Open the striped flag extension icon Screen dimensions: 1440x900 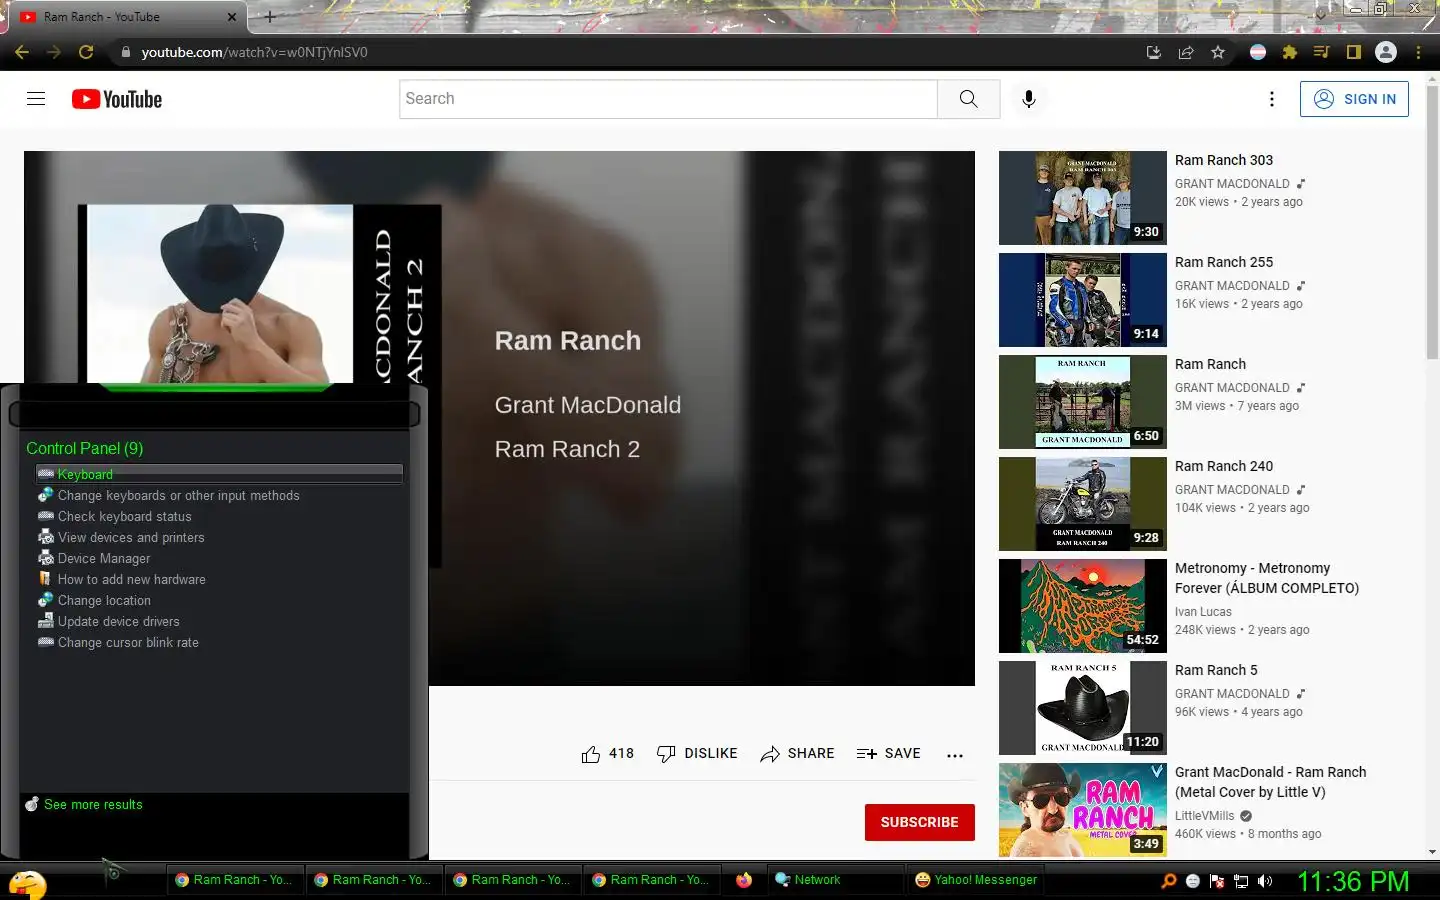click(x=1258, y=52)
